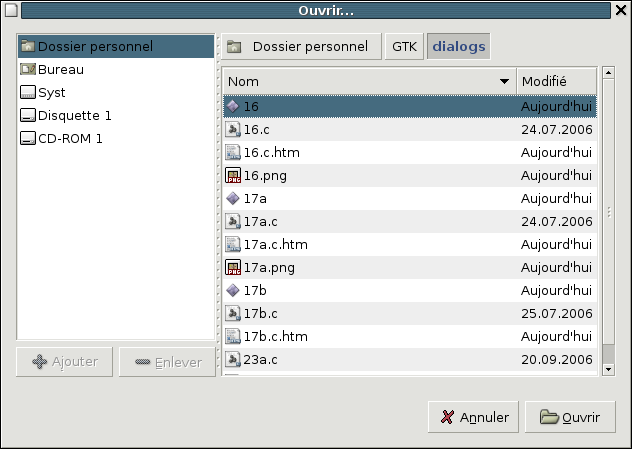Viewport: 632px width, 449px height.
Task: Go to Dossier personnel in path bar
Action: (x=300, y=47)
